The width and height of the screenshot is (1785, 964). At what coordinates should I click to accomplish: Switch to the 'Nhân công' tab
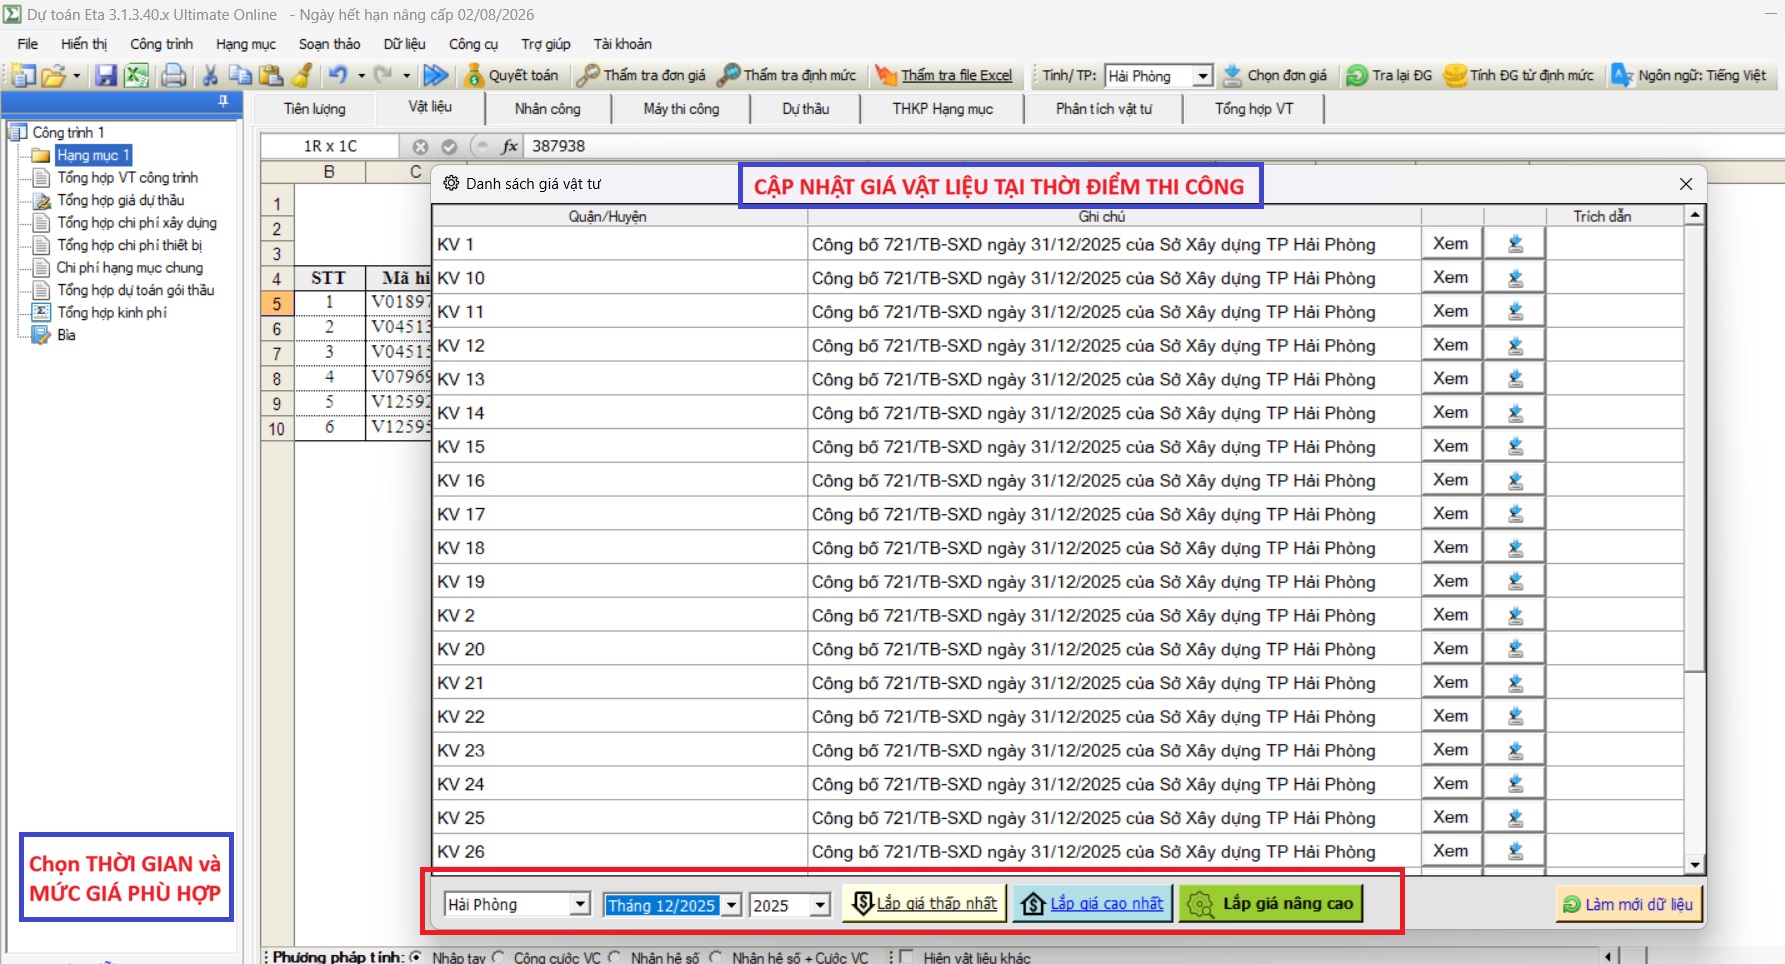pos(547,109)
